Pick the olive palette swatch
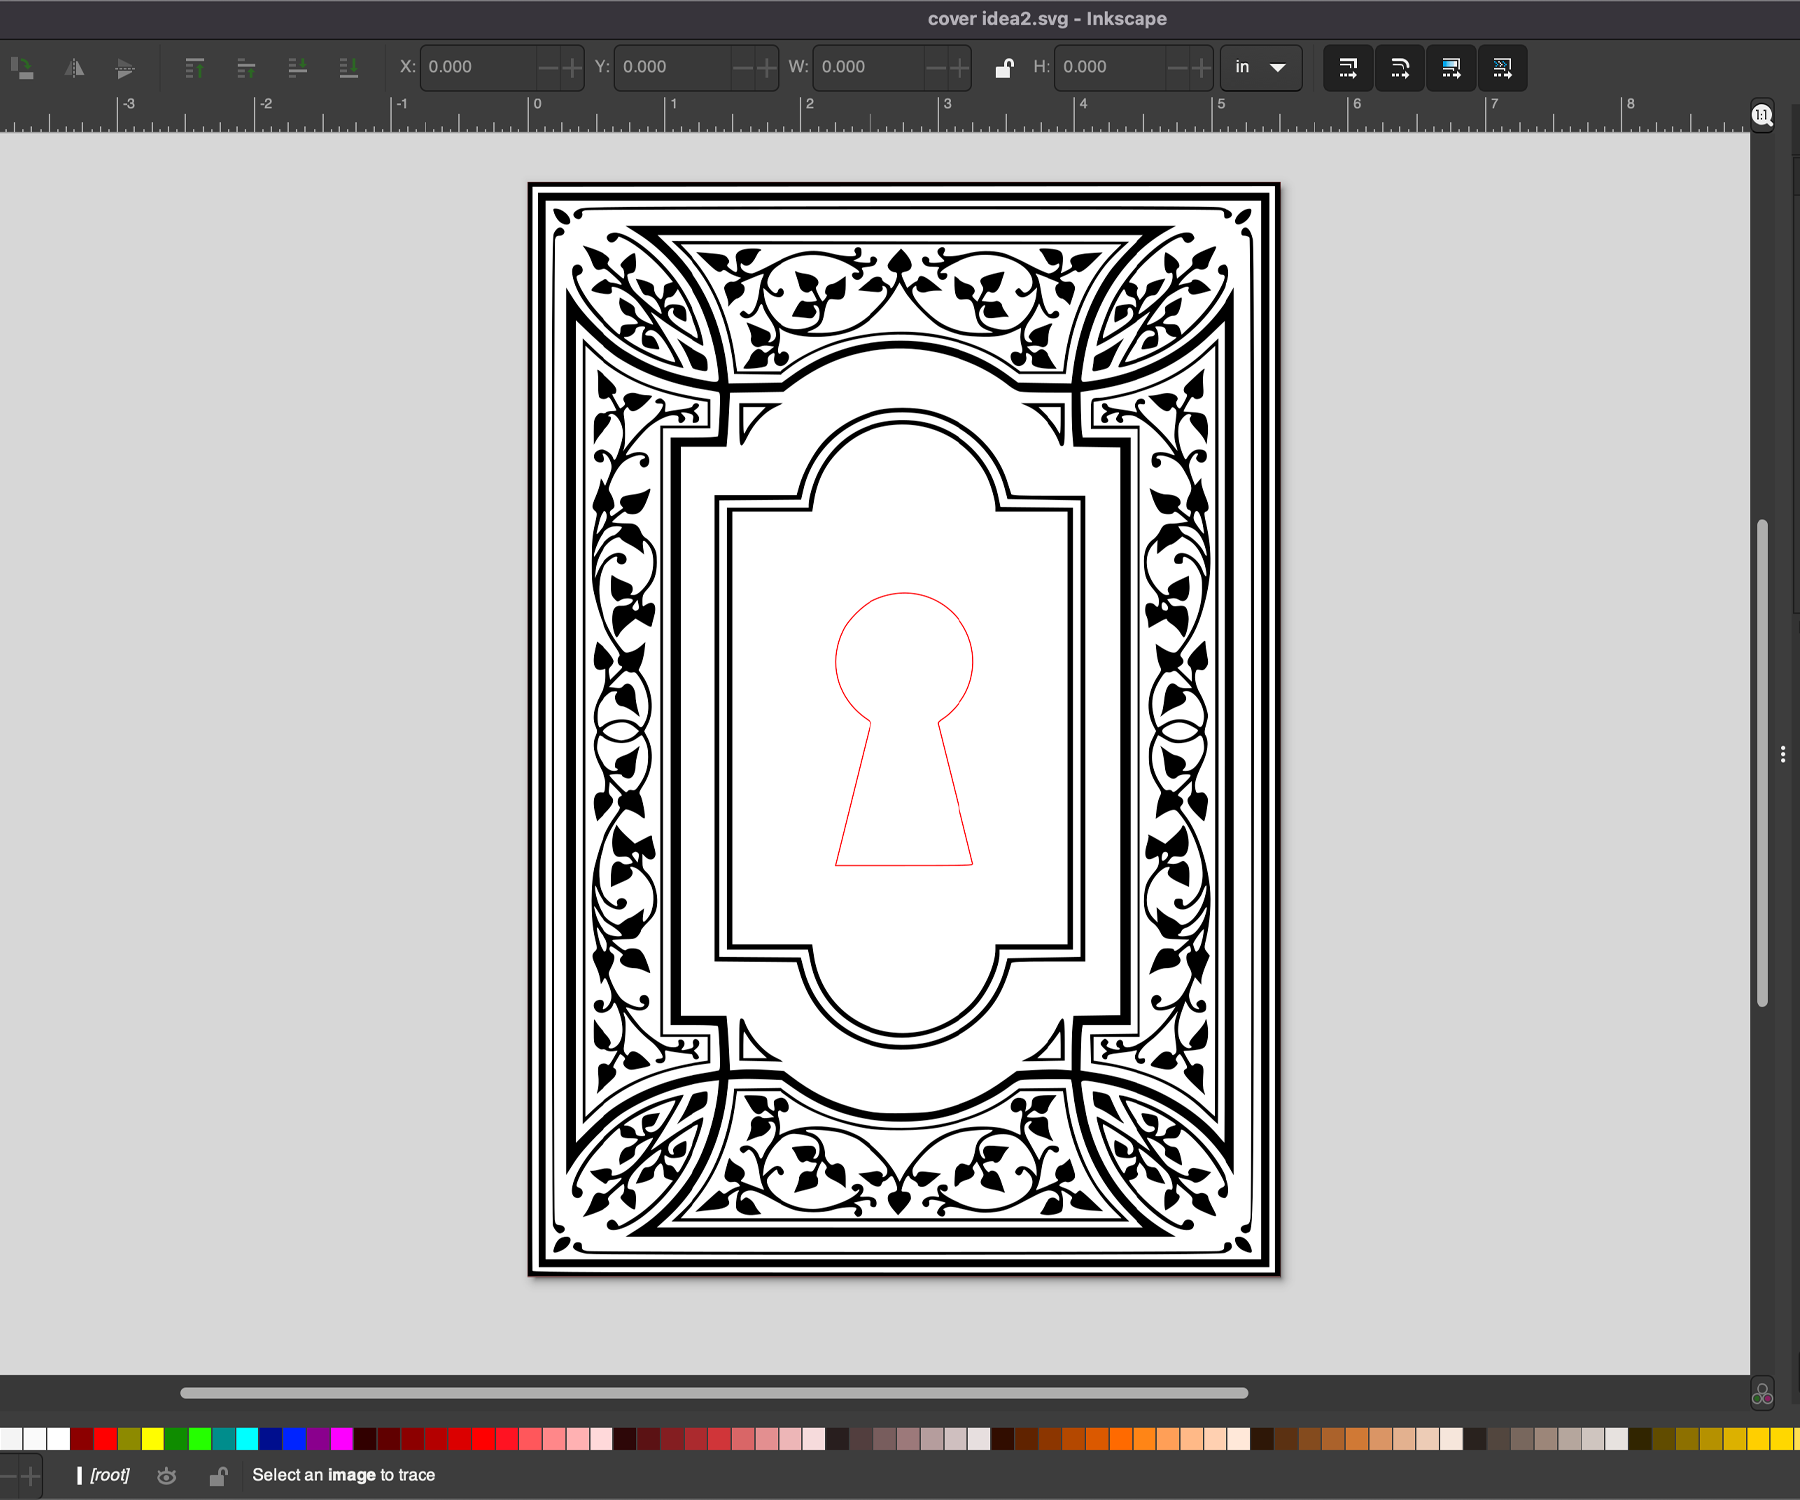1800x1500 pixels. (129, 1439)
